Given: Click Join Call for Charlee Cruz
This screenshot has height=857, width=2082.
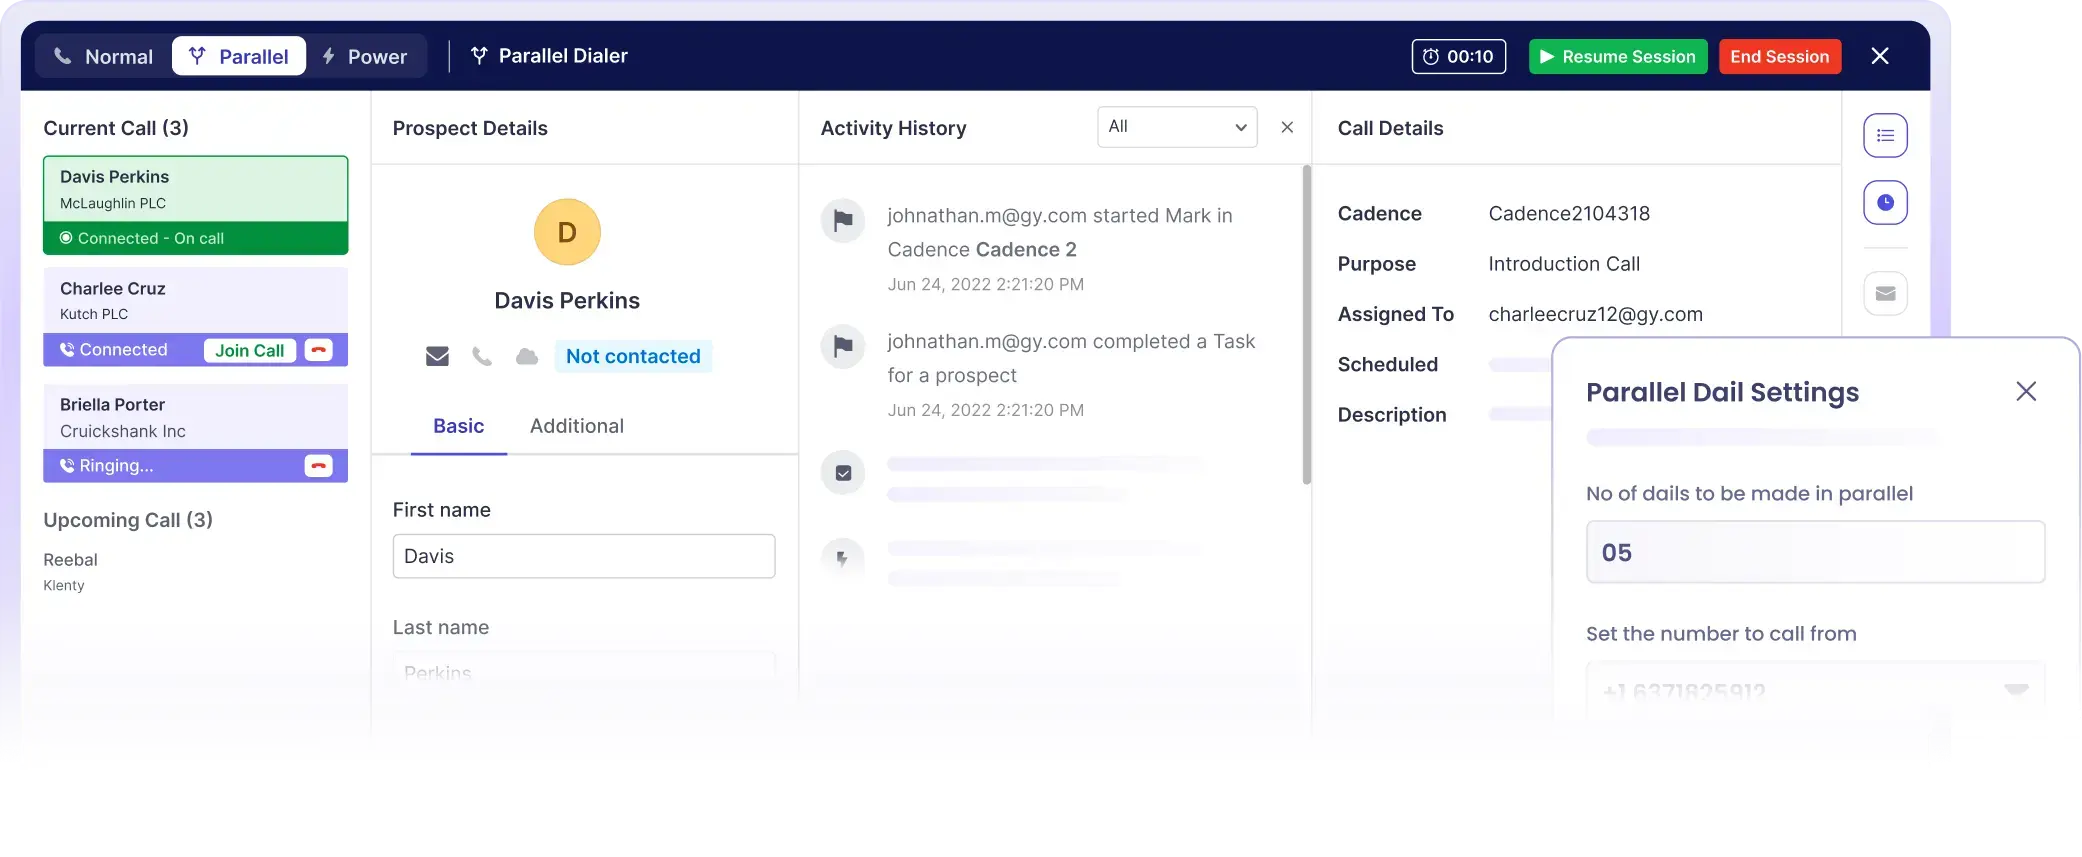Looking at the screenshot, I should click(x=250, y=351).
